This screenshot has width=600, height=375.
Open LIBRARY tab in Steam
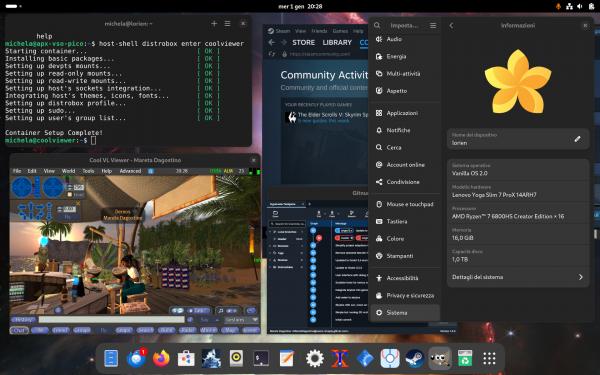tap(337, 42)
